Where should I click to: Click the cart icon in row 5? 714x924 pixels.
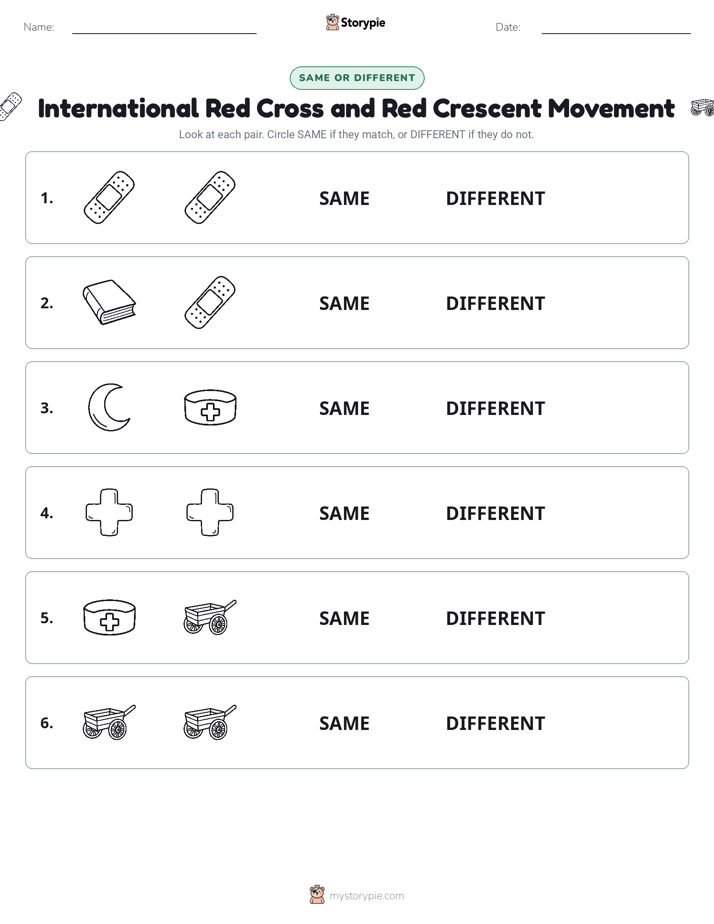pyautogui.click(x=210, y=617)
